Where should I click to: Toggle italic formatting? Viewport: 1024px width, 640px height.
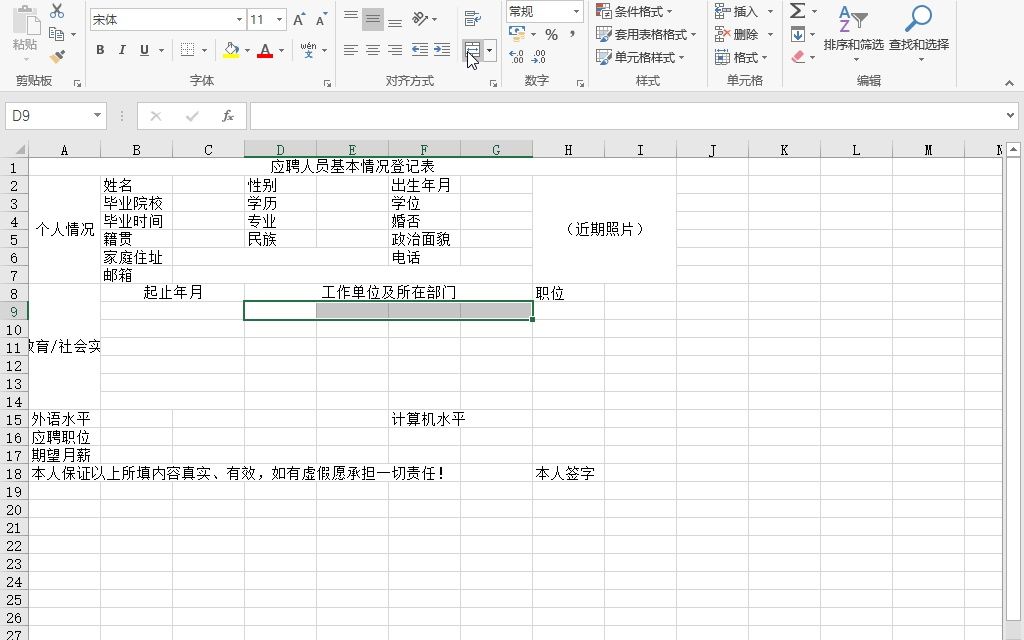pos(122,50)
